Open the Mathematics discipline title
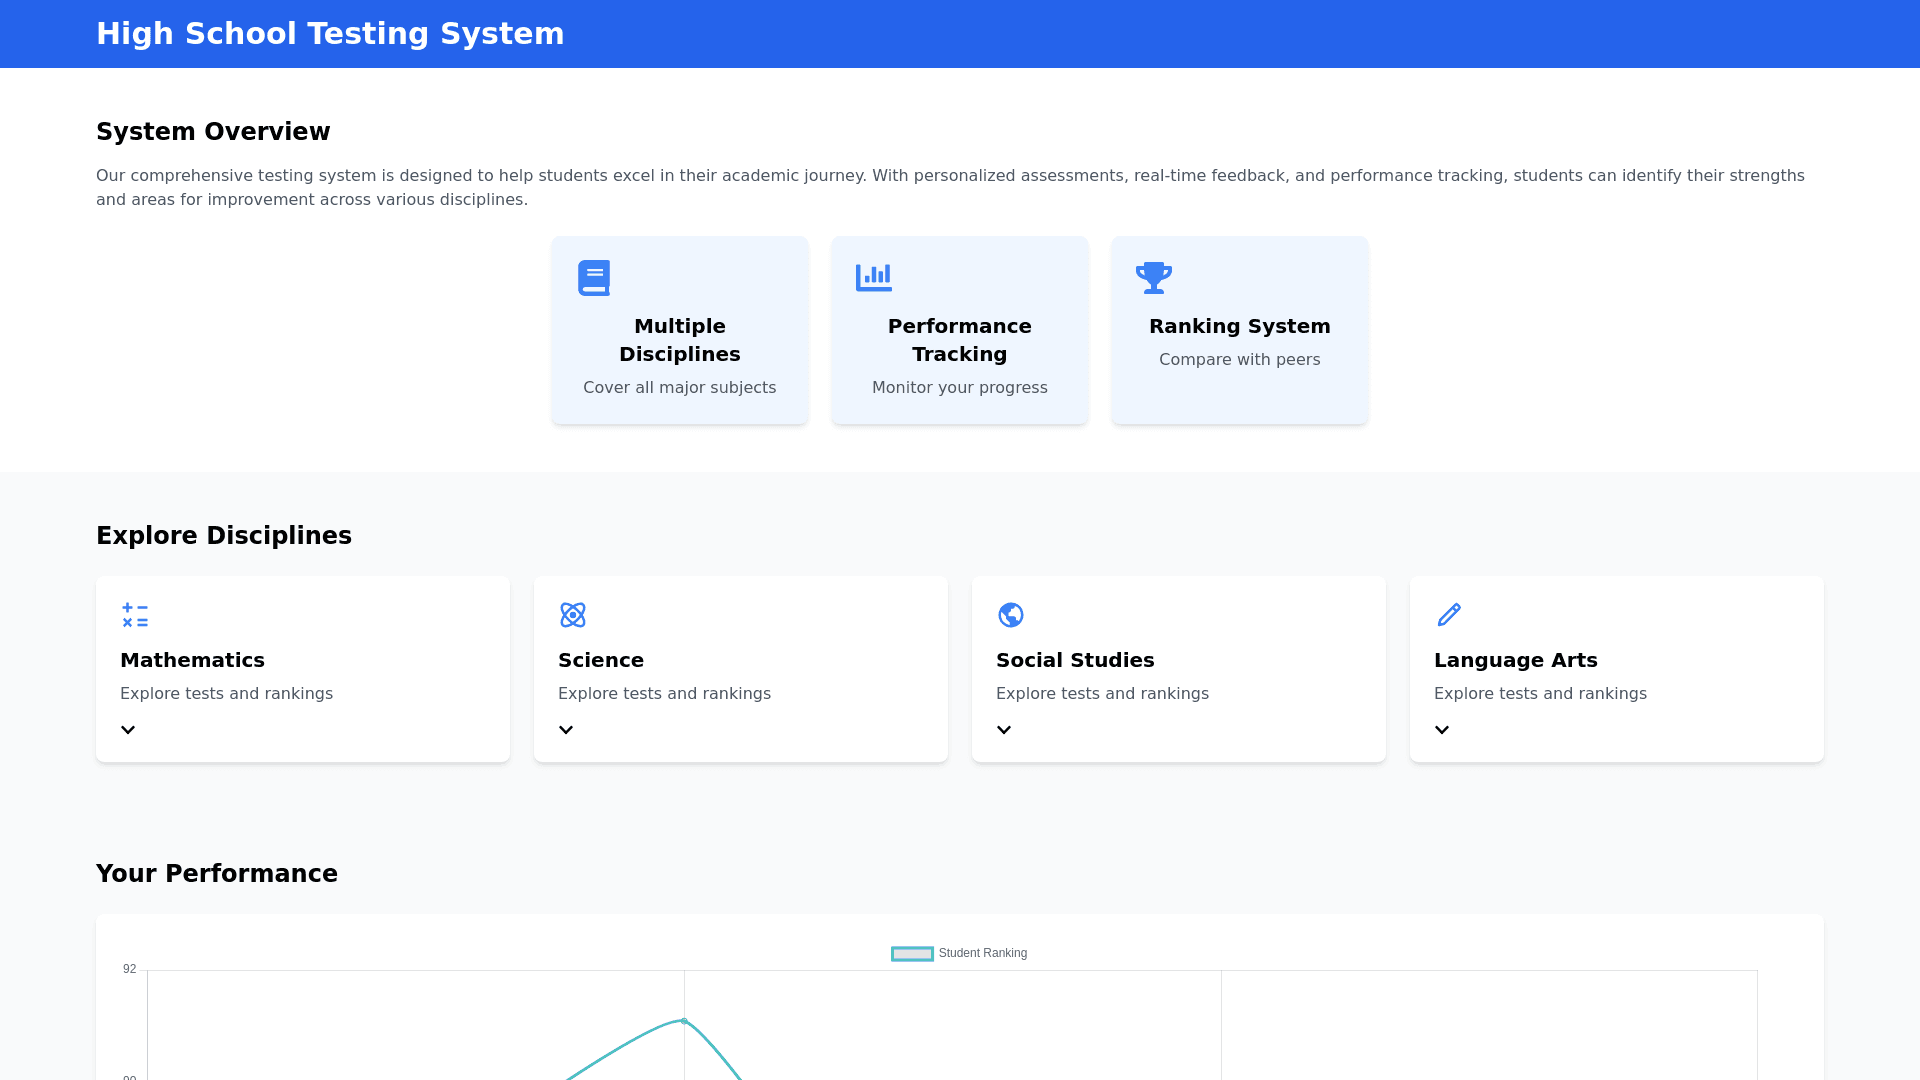 coord(192,660)
